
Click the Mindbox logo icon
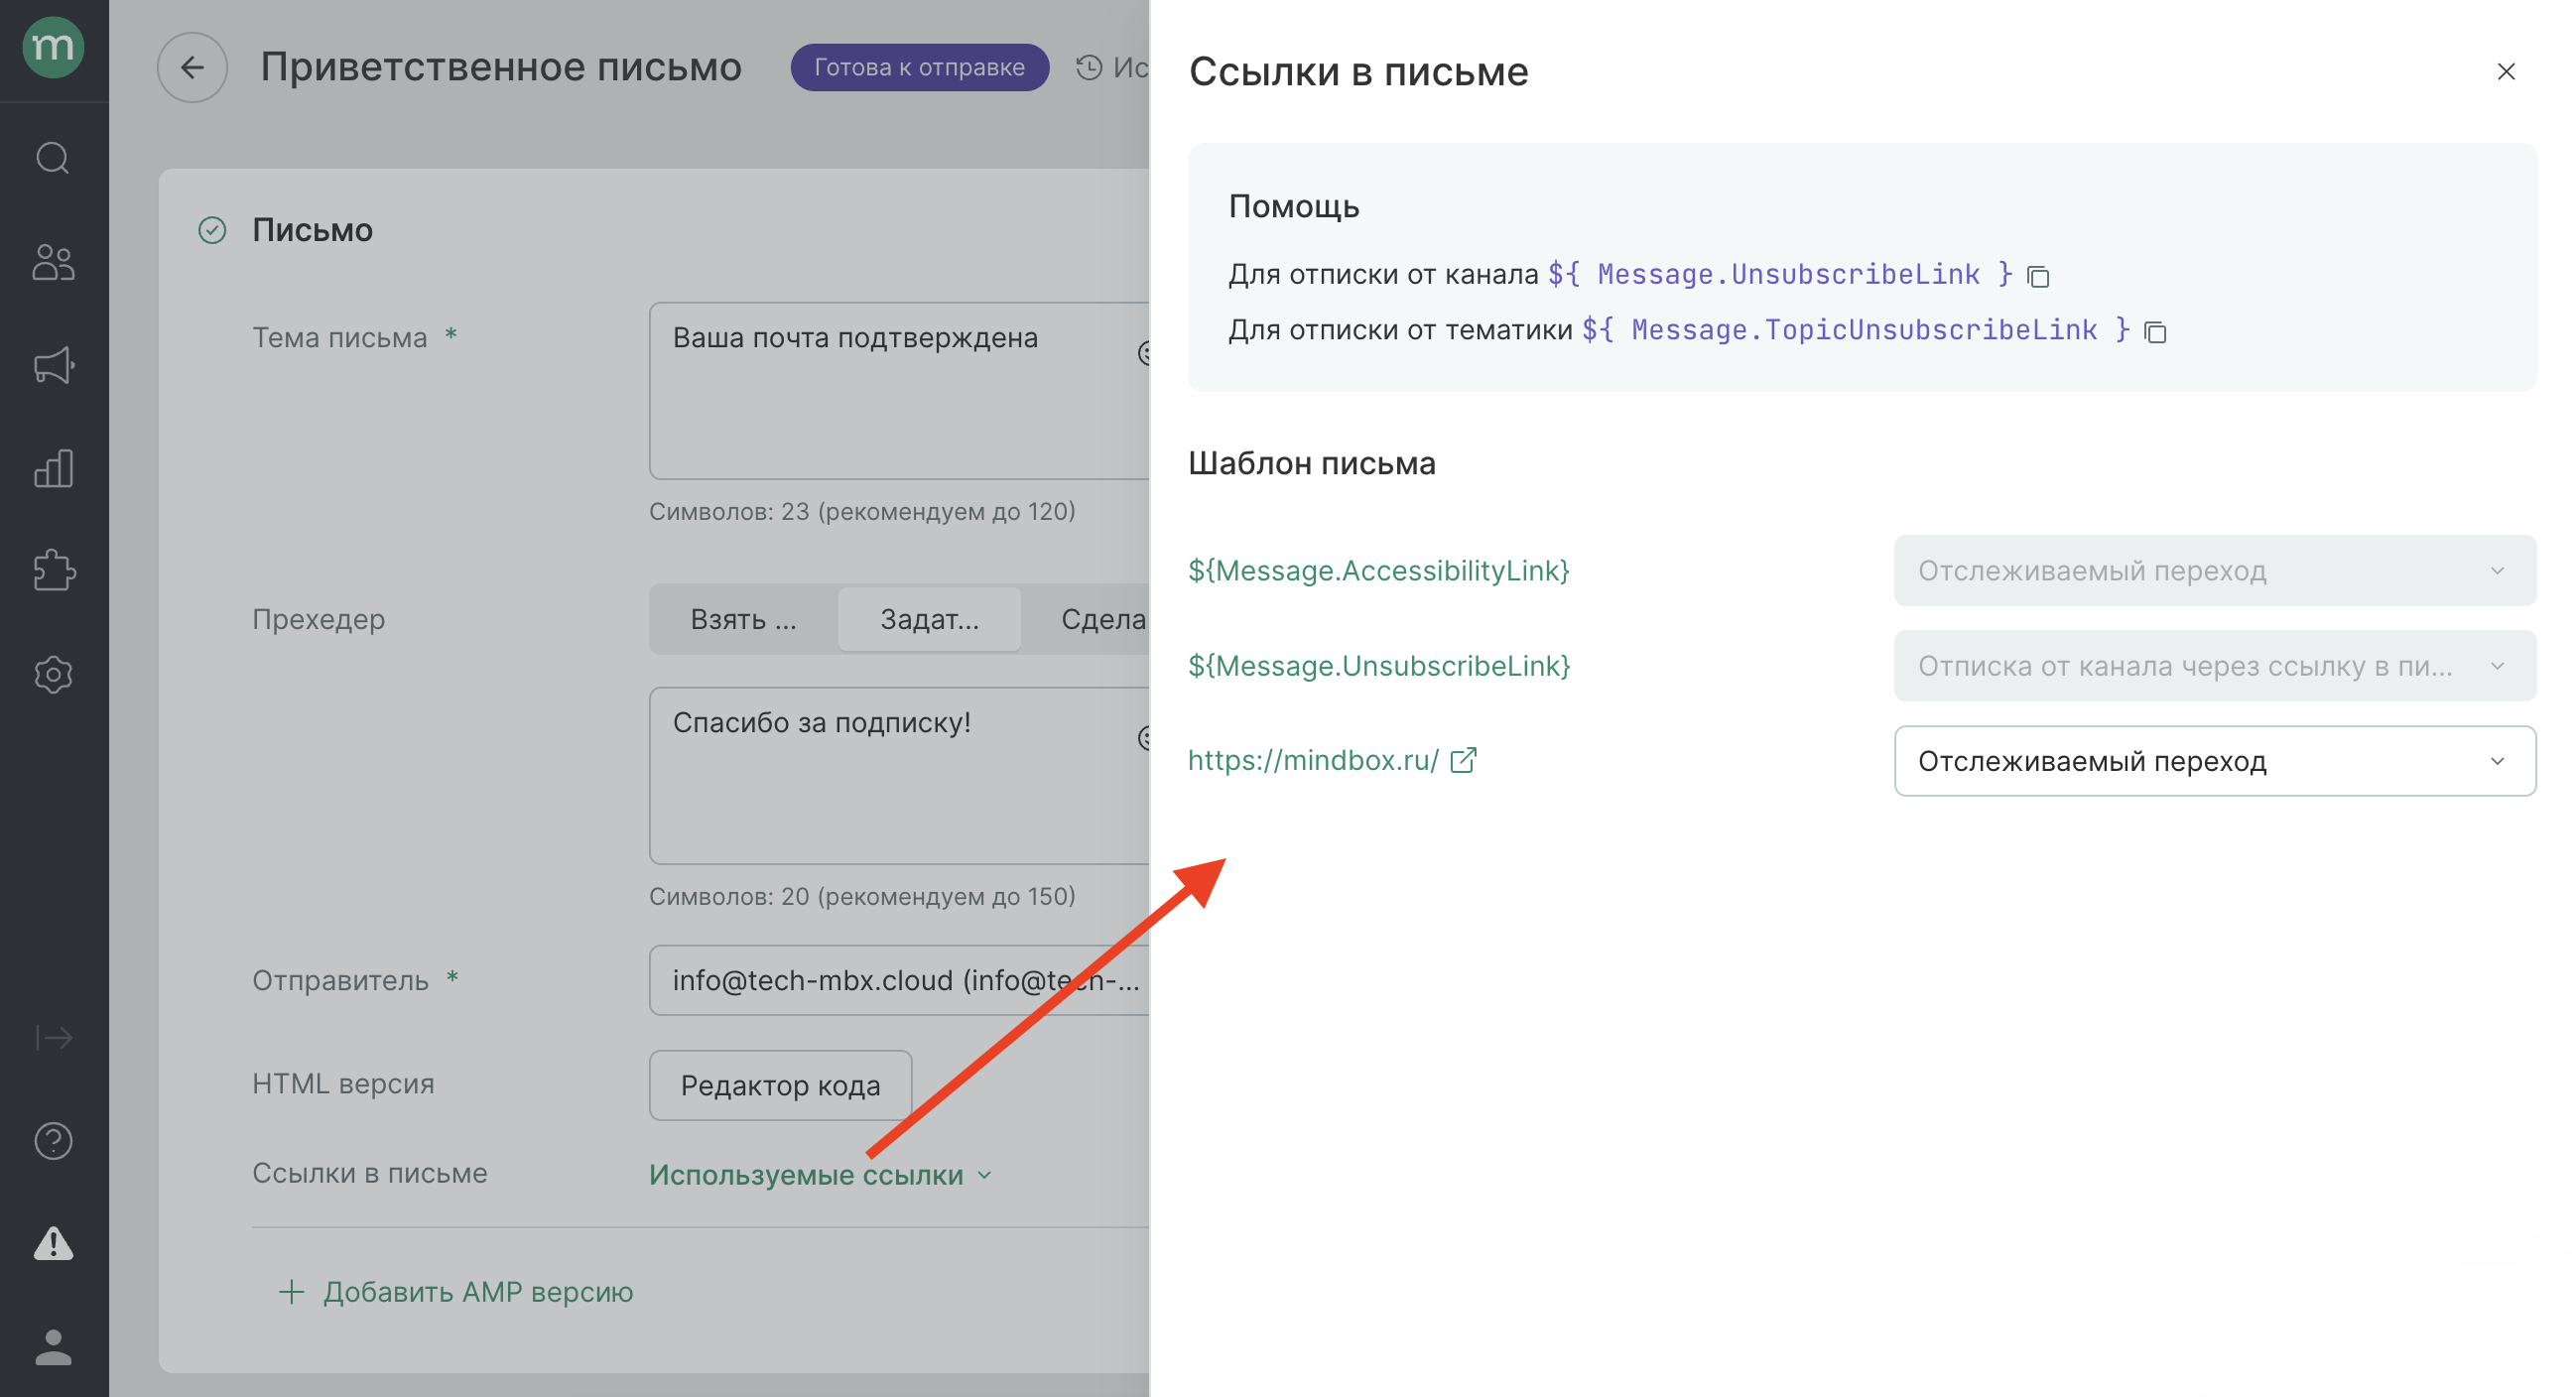[x=53, y=46]
